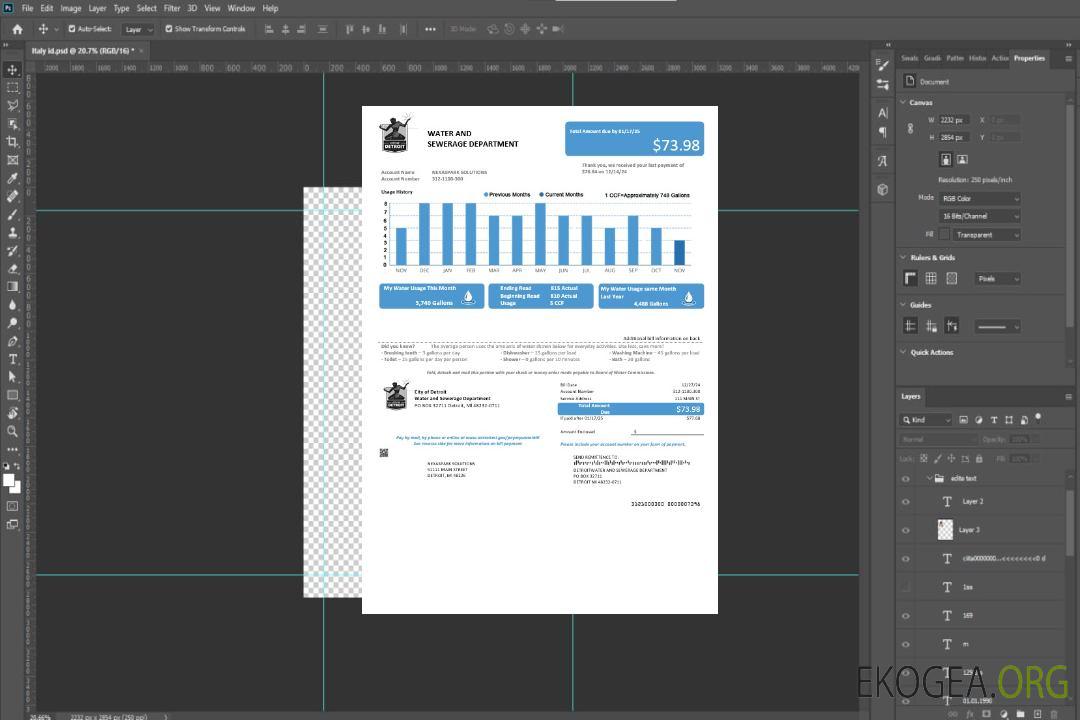Open the 16 Bits/Channel dropdown
This screenshot has height=720, width=1080.
(x=979, y=216)
